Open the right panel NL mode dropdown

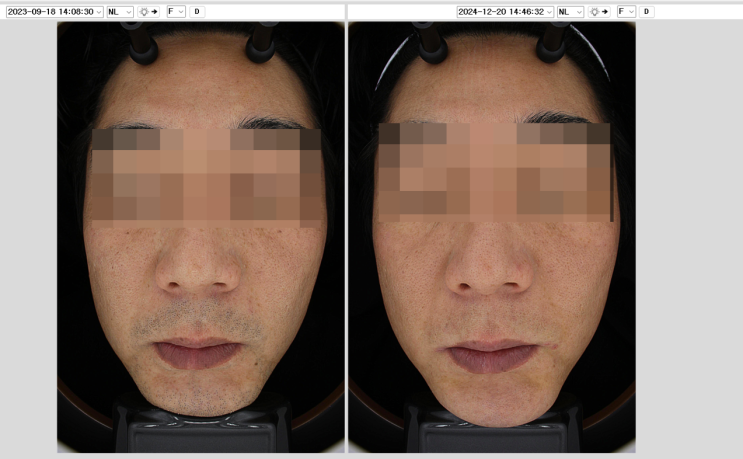[570, 12]
